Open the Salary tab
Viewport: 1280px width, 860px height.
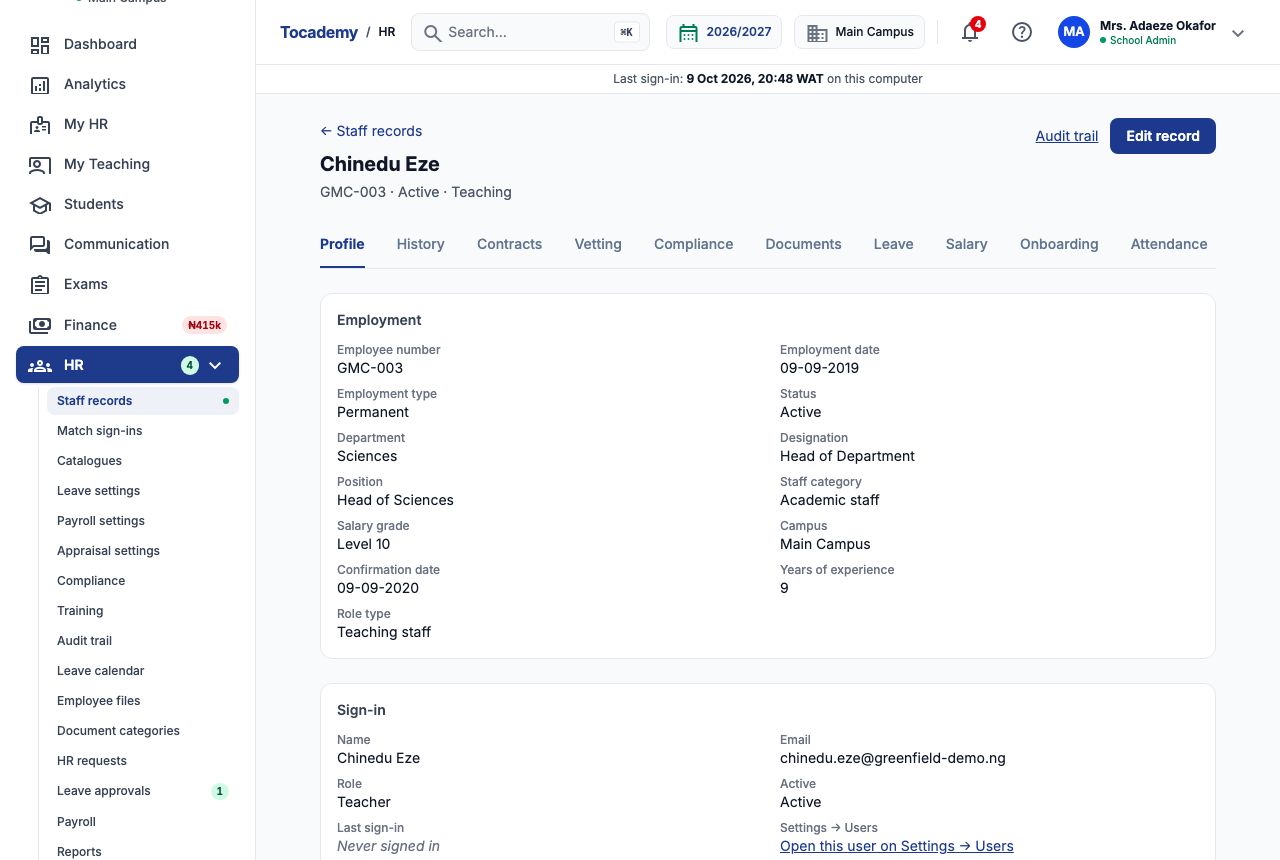(967, 244)
